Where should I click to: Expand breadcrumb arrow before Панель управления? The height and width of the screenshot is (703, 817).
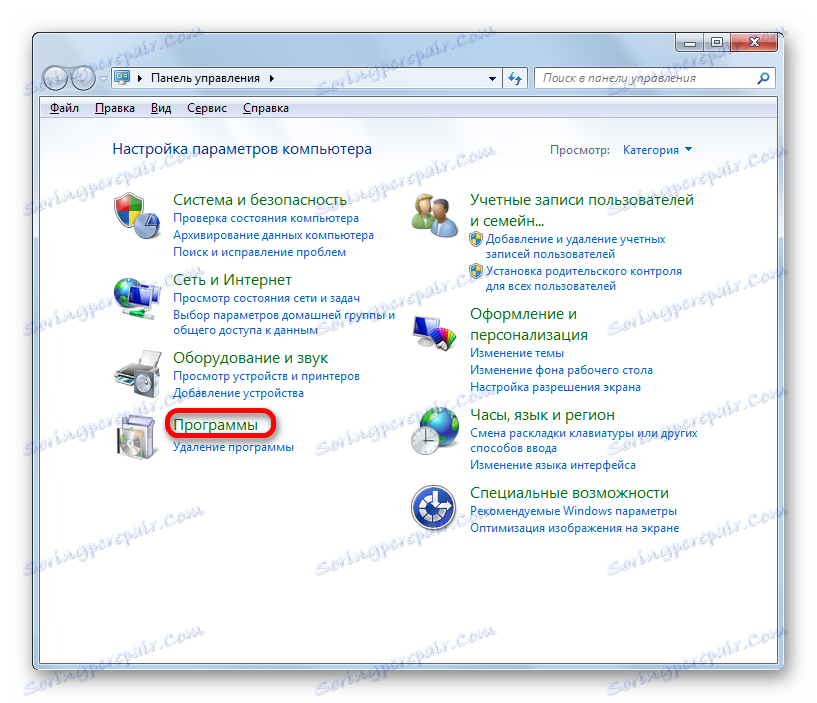click(140, 78)
